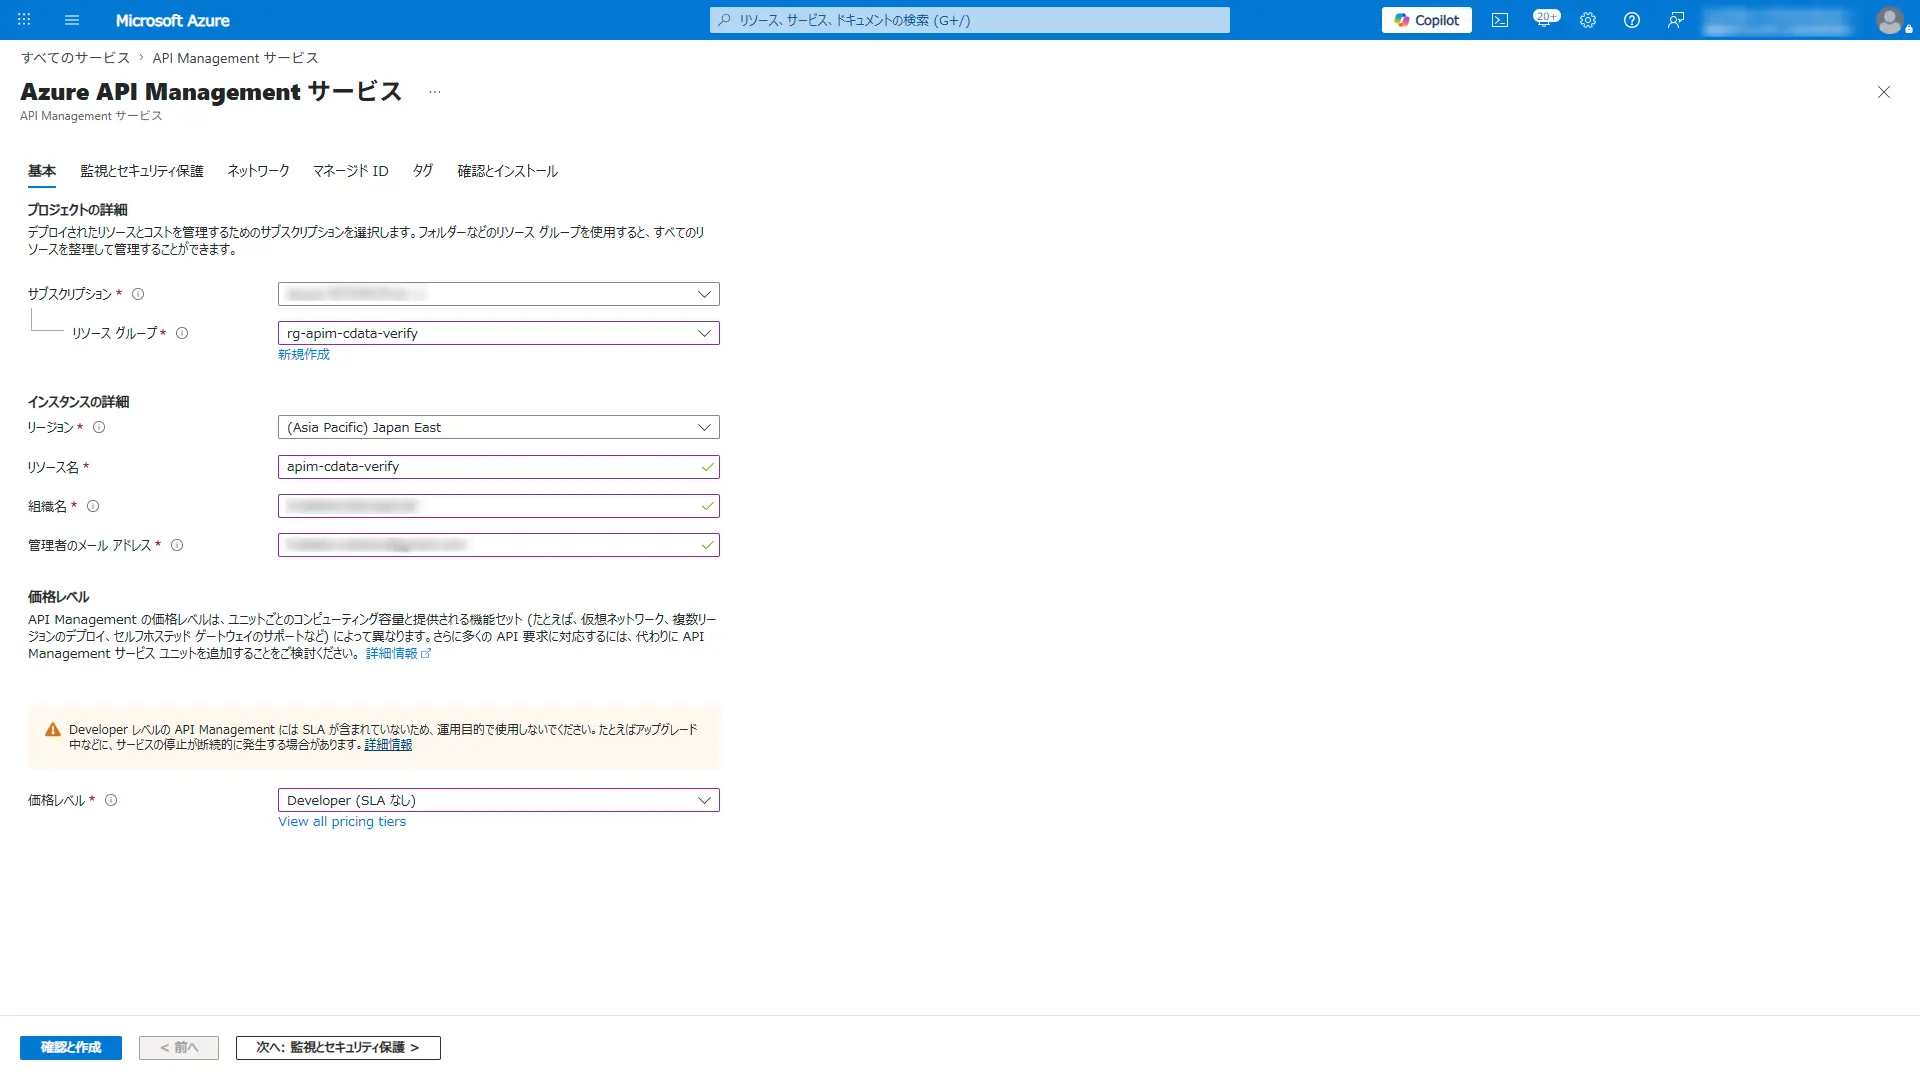Viewport: 1920px width, 1080px height.
Task: Open the リソース グループ dropdown
Action: click(498, 333)
